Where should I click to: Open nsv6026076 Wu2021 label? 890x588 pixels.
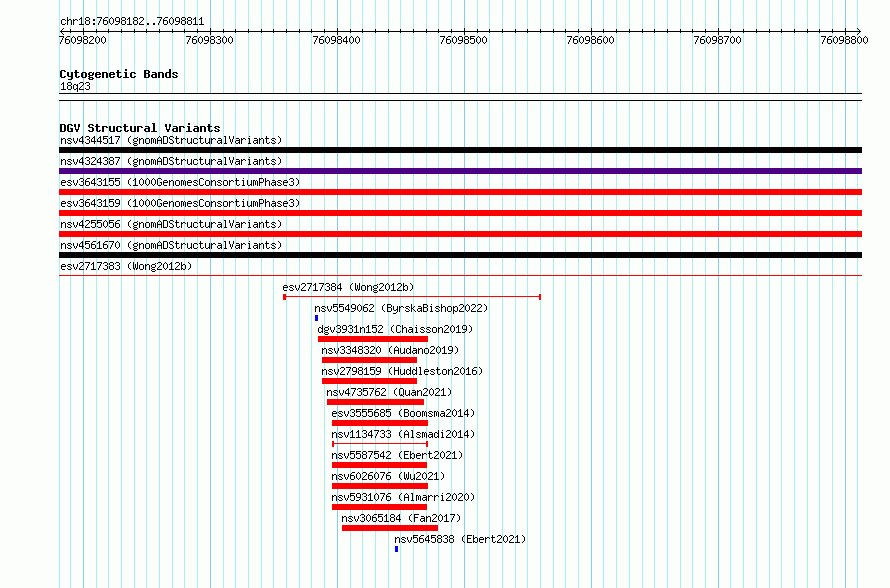tap(388, 476)
